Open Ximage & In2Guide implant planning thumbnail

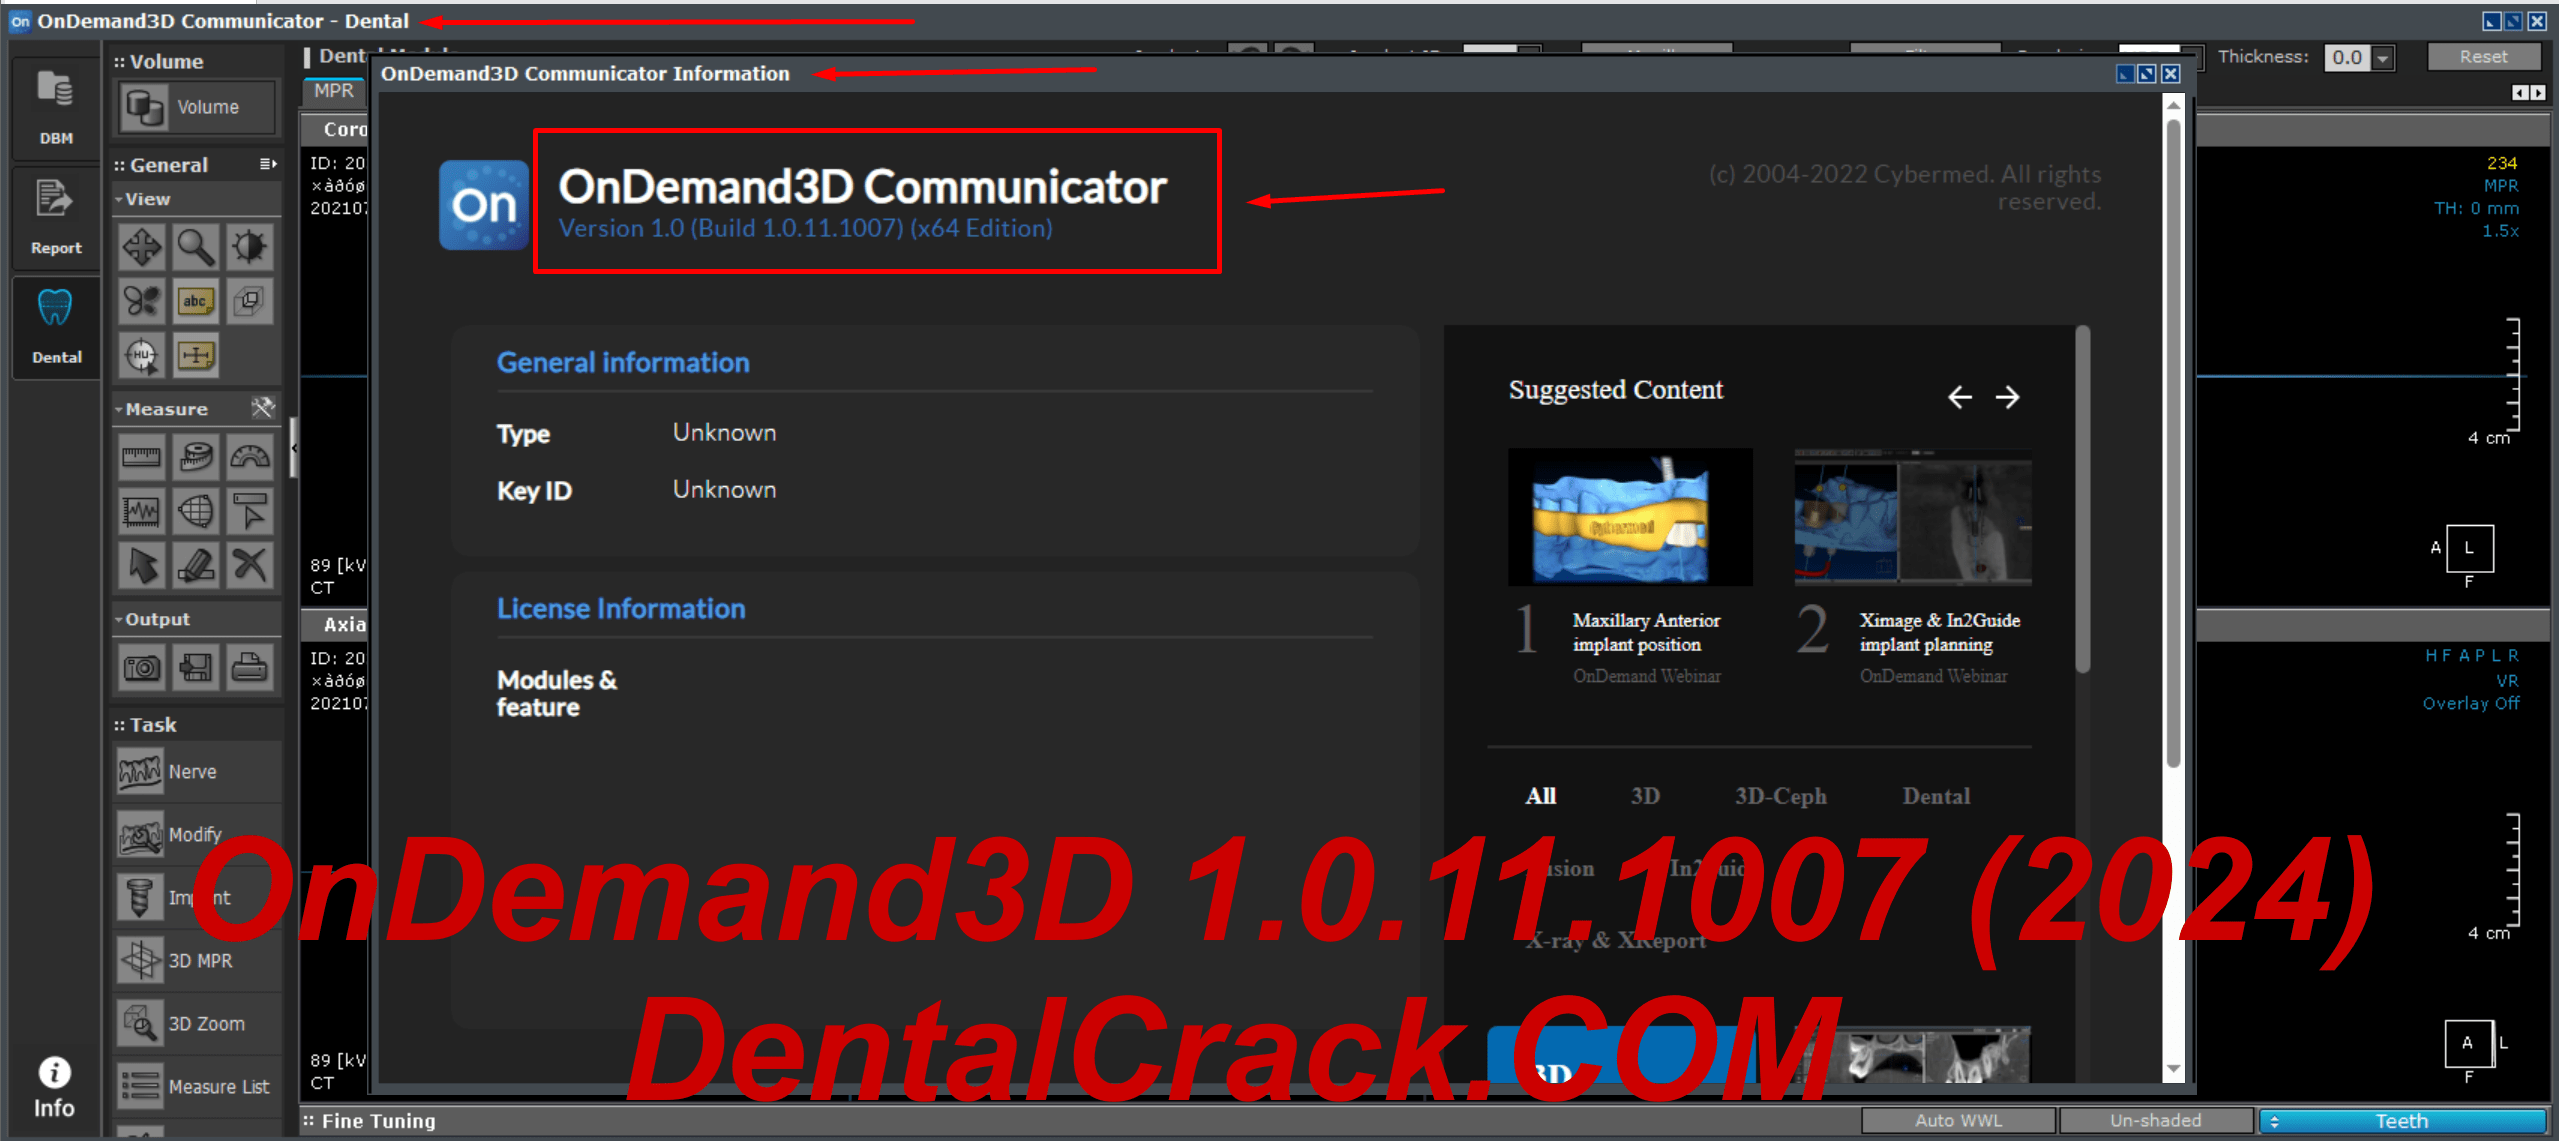pos(1912,516)
